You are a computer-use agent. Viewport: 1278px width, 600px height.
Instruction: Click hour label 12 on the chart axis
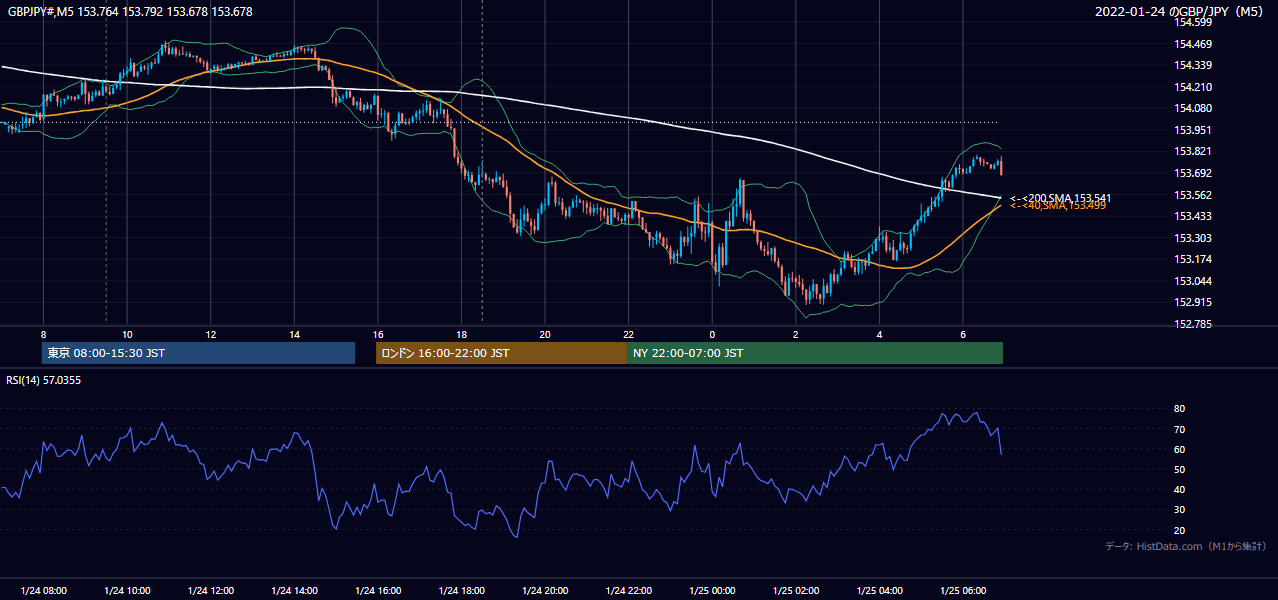(211, 334)
